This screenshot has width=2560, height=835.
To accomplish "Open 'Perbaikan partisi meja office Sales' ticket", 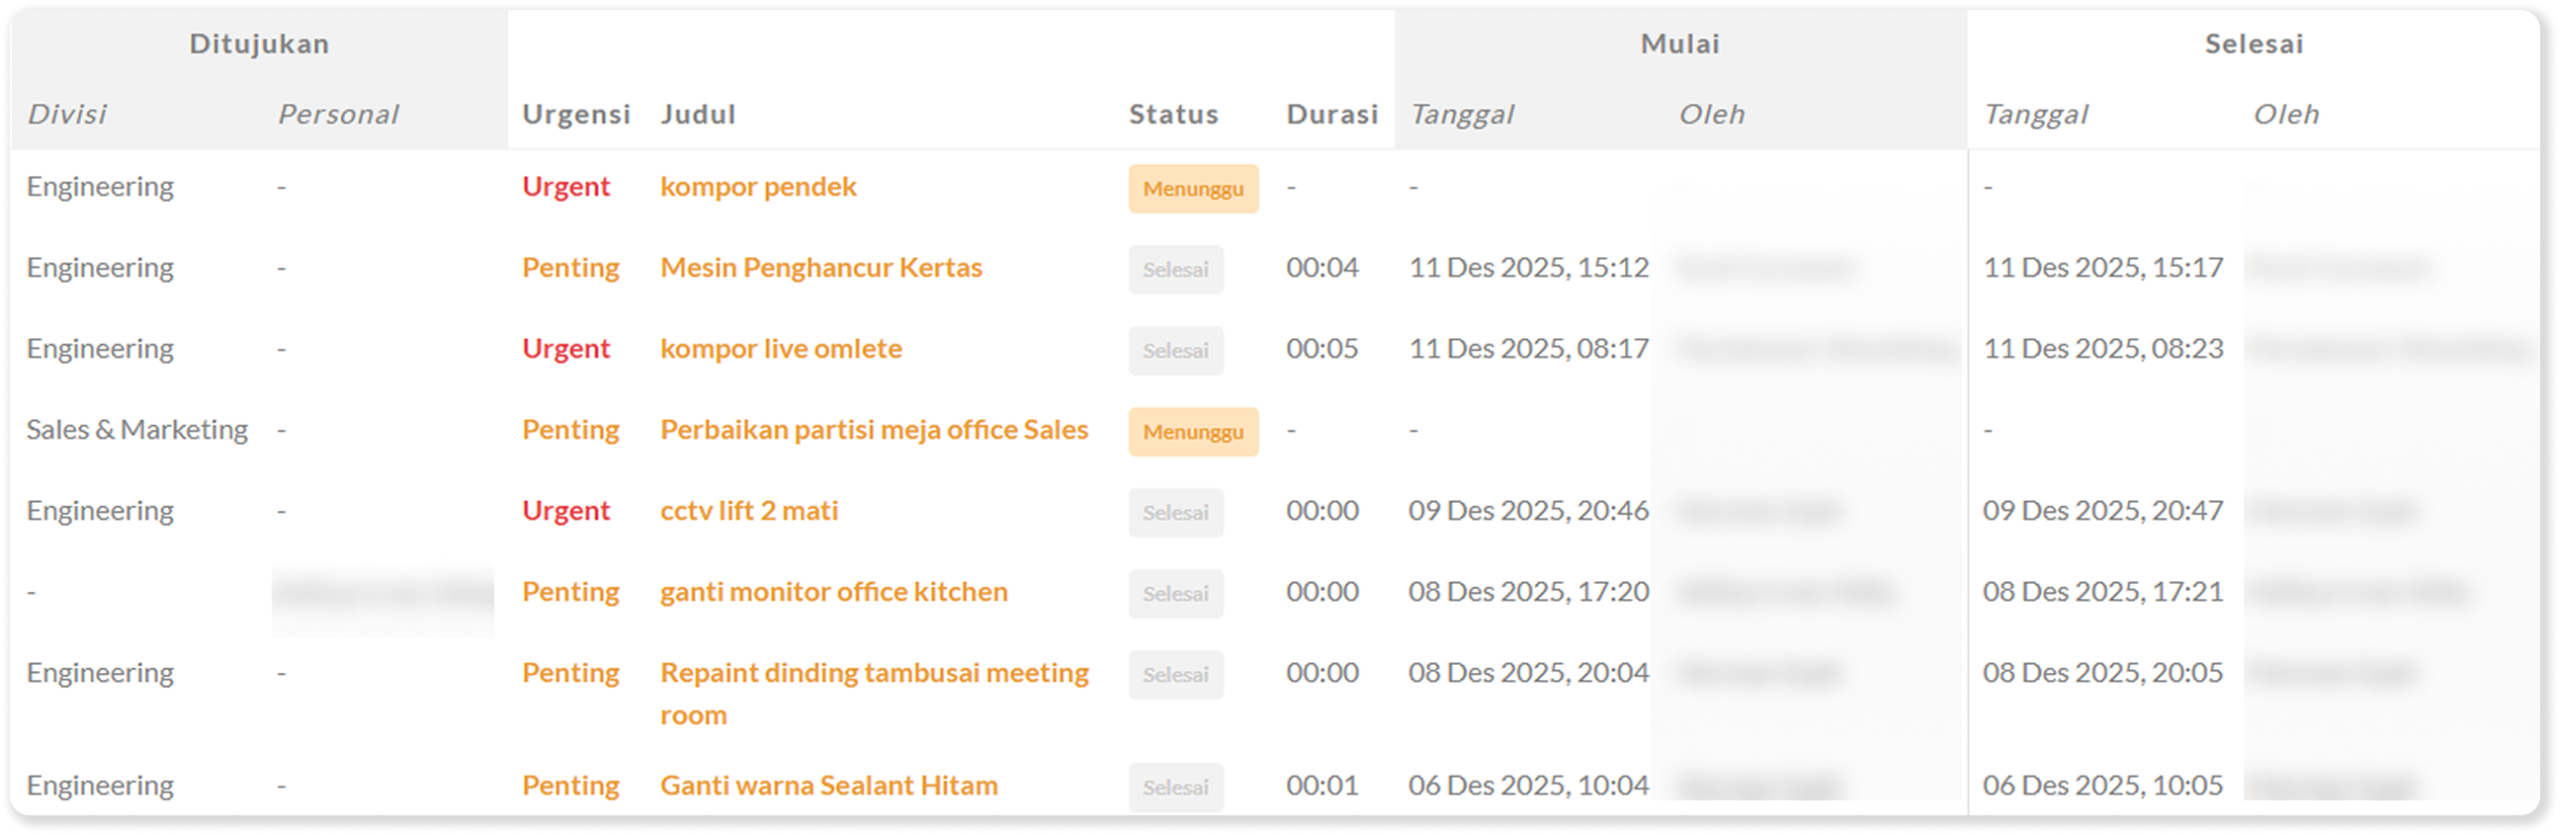I will click(x=873, y=430).
